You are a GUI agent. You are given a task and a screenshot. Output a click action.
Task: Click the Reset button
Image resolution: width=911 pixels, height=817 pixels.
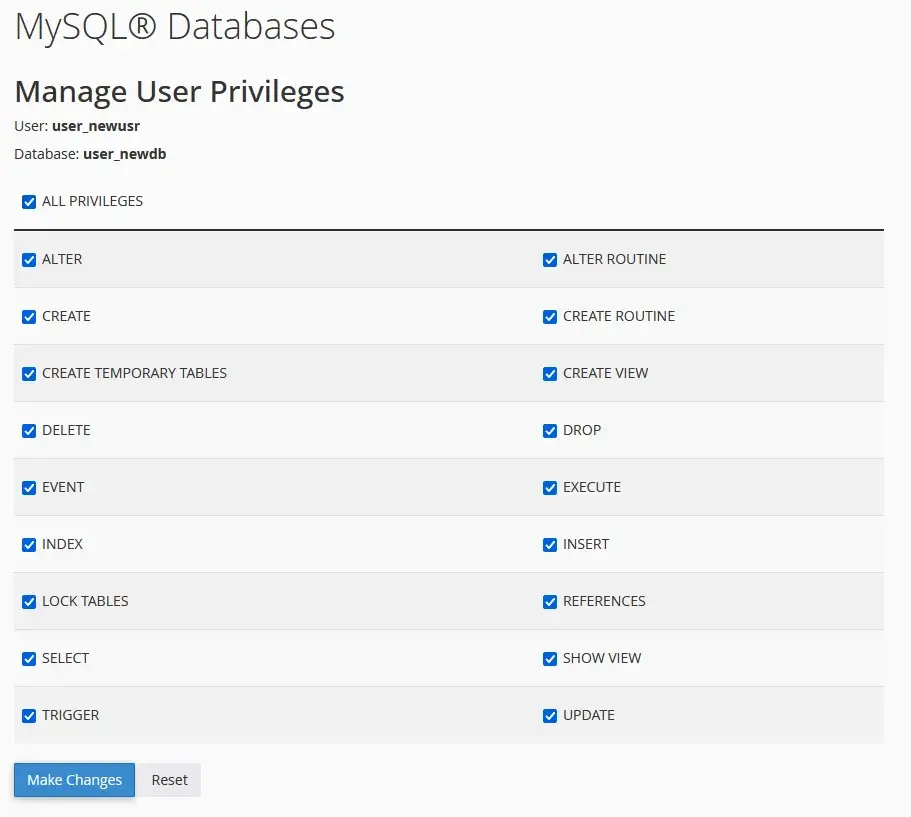[168, 780]
